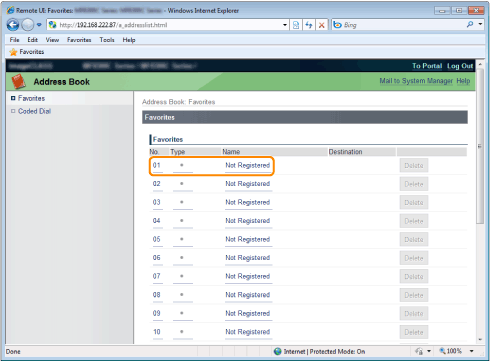Open the recent pages dropdown arrow
This screenshot has height=361, width=490.
click(x=39, y=25)
